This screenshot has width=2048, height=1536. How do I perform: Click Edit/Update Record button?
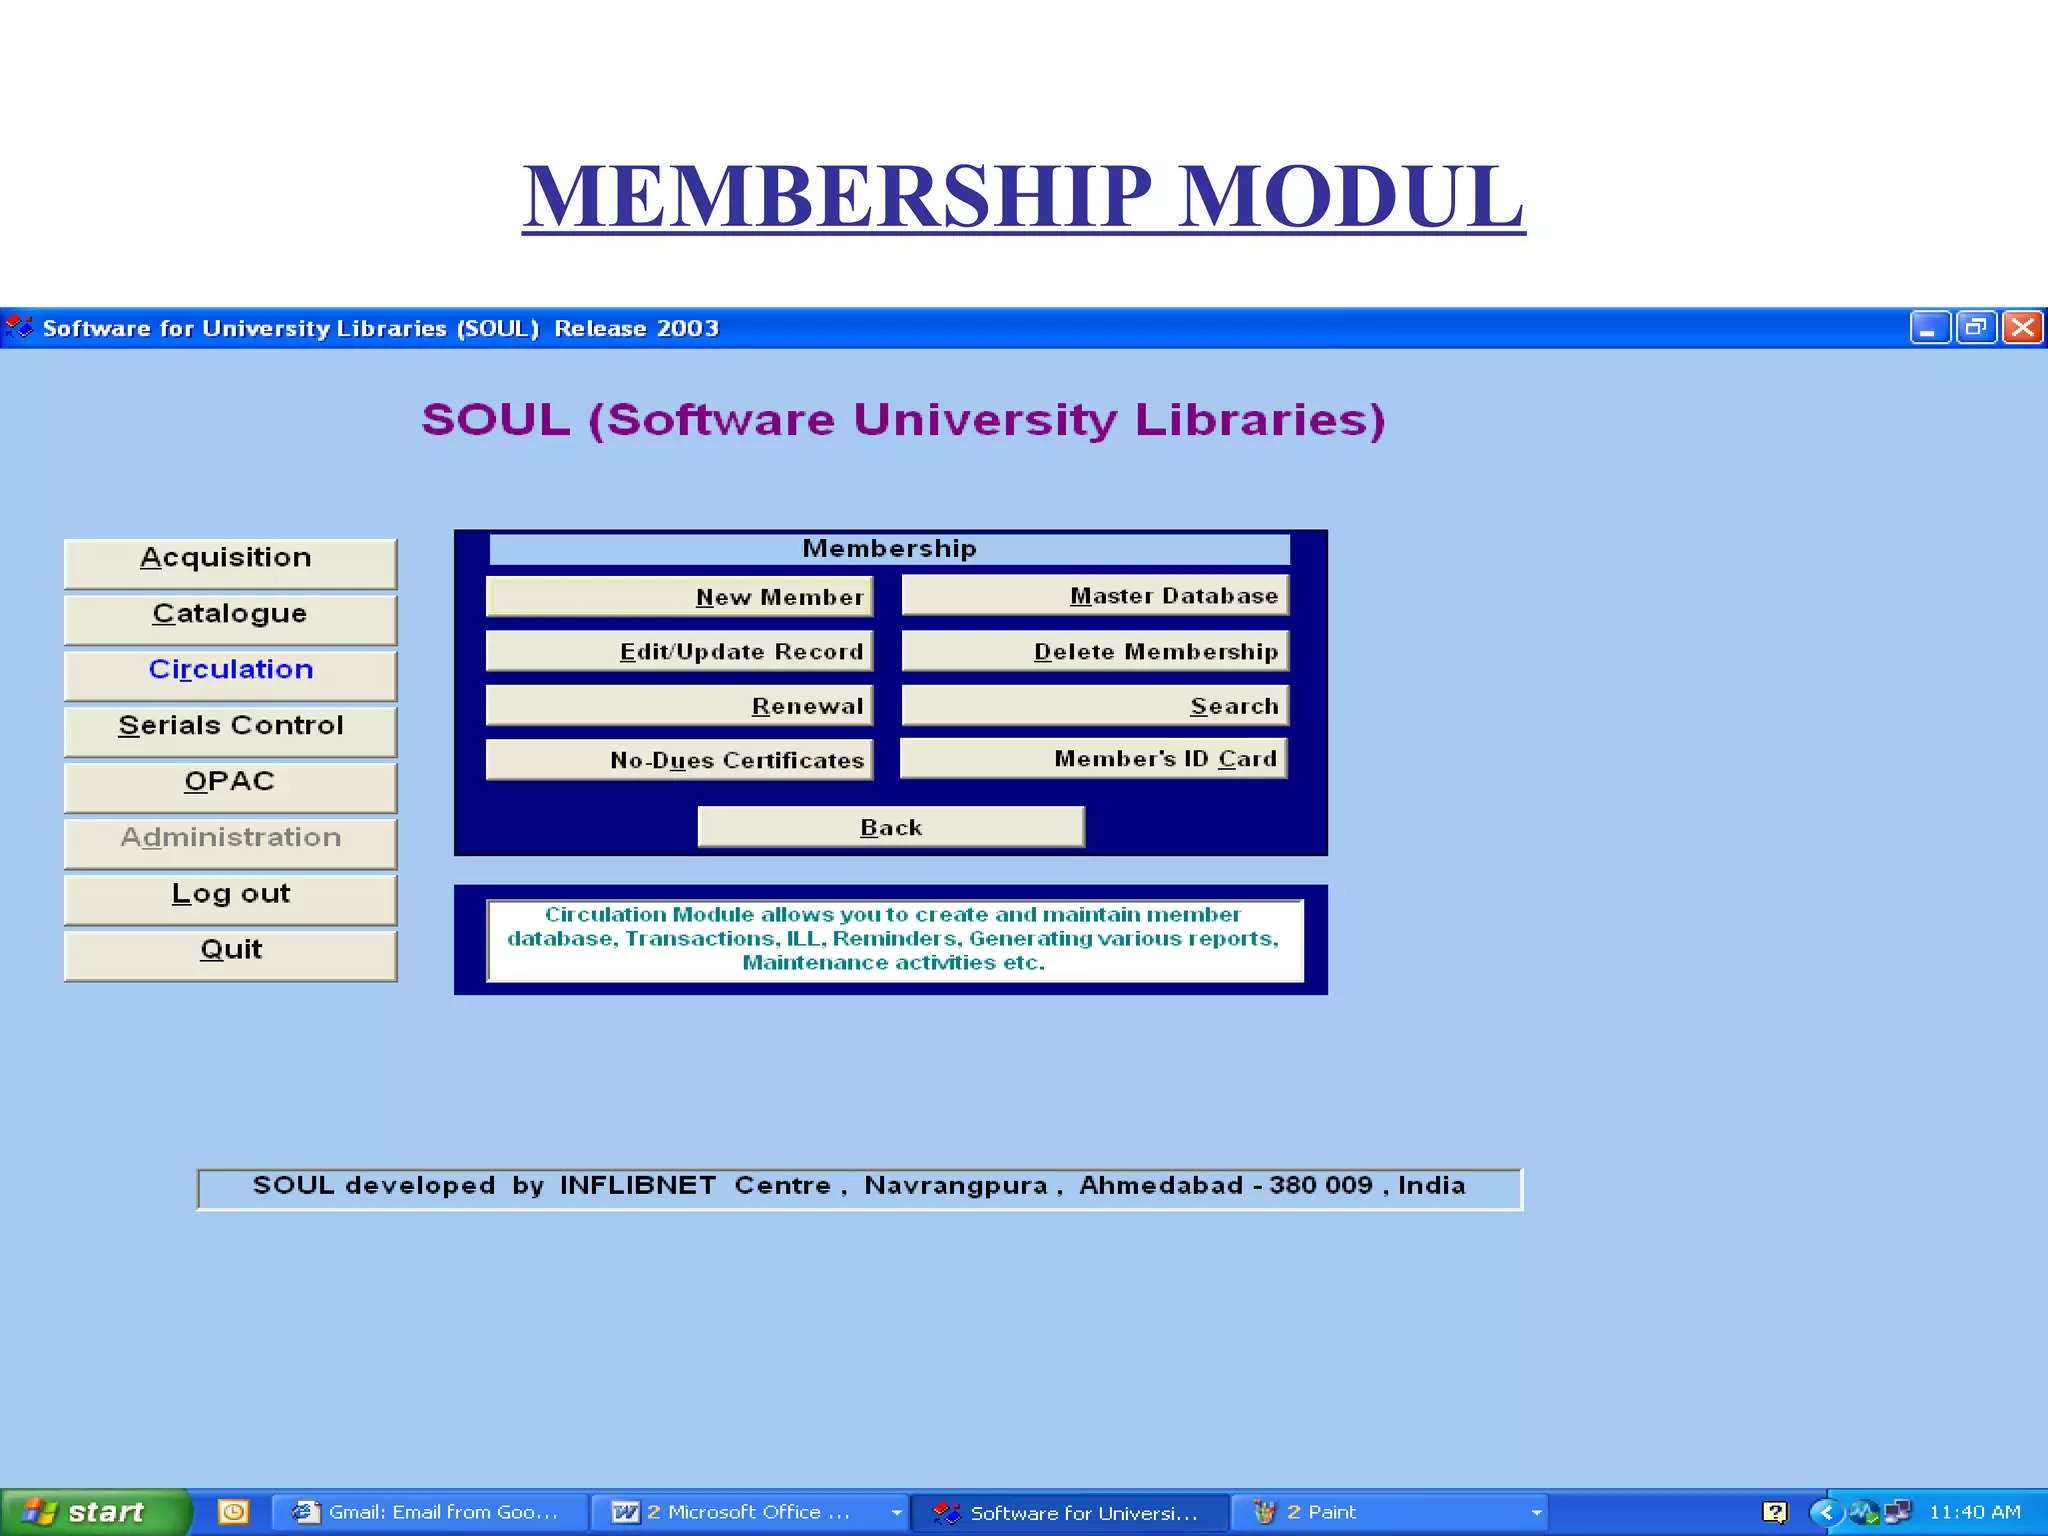pos(679,651)
